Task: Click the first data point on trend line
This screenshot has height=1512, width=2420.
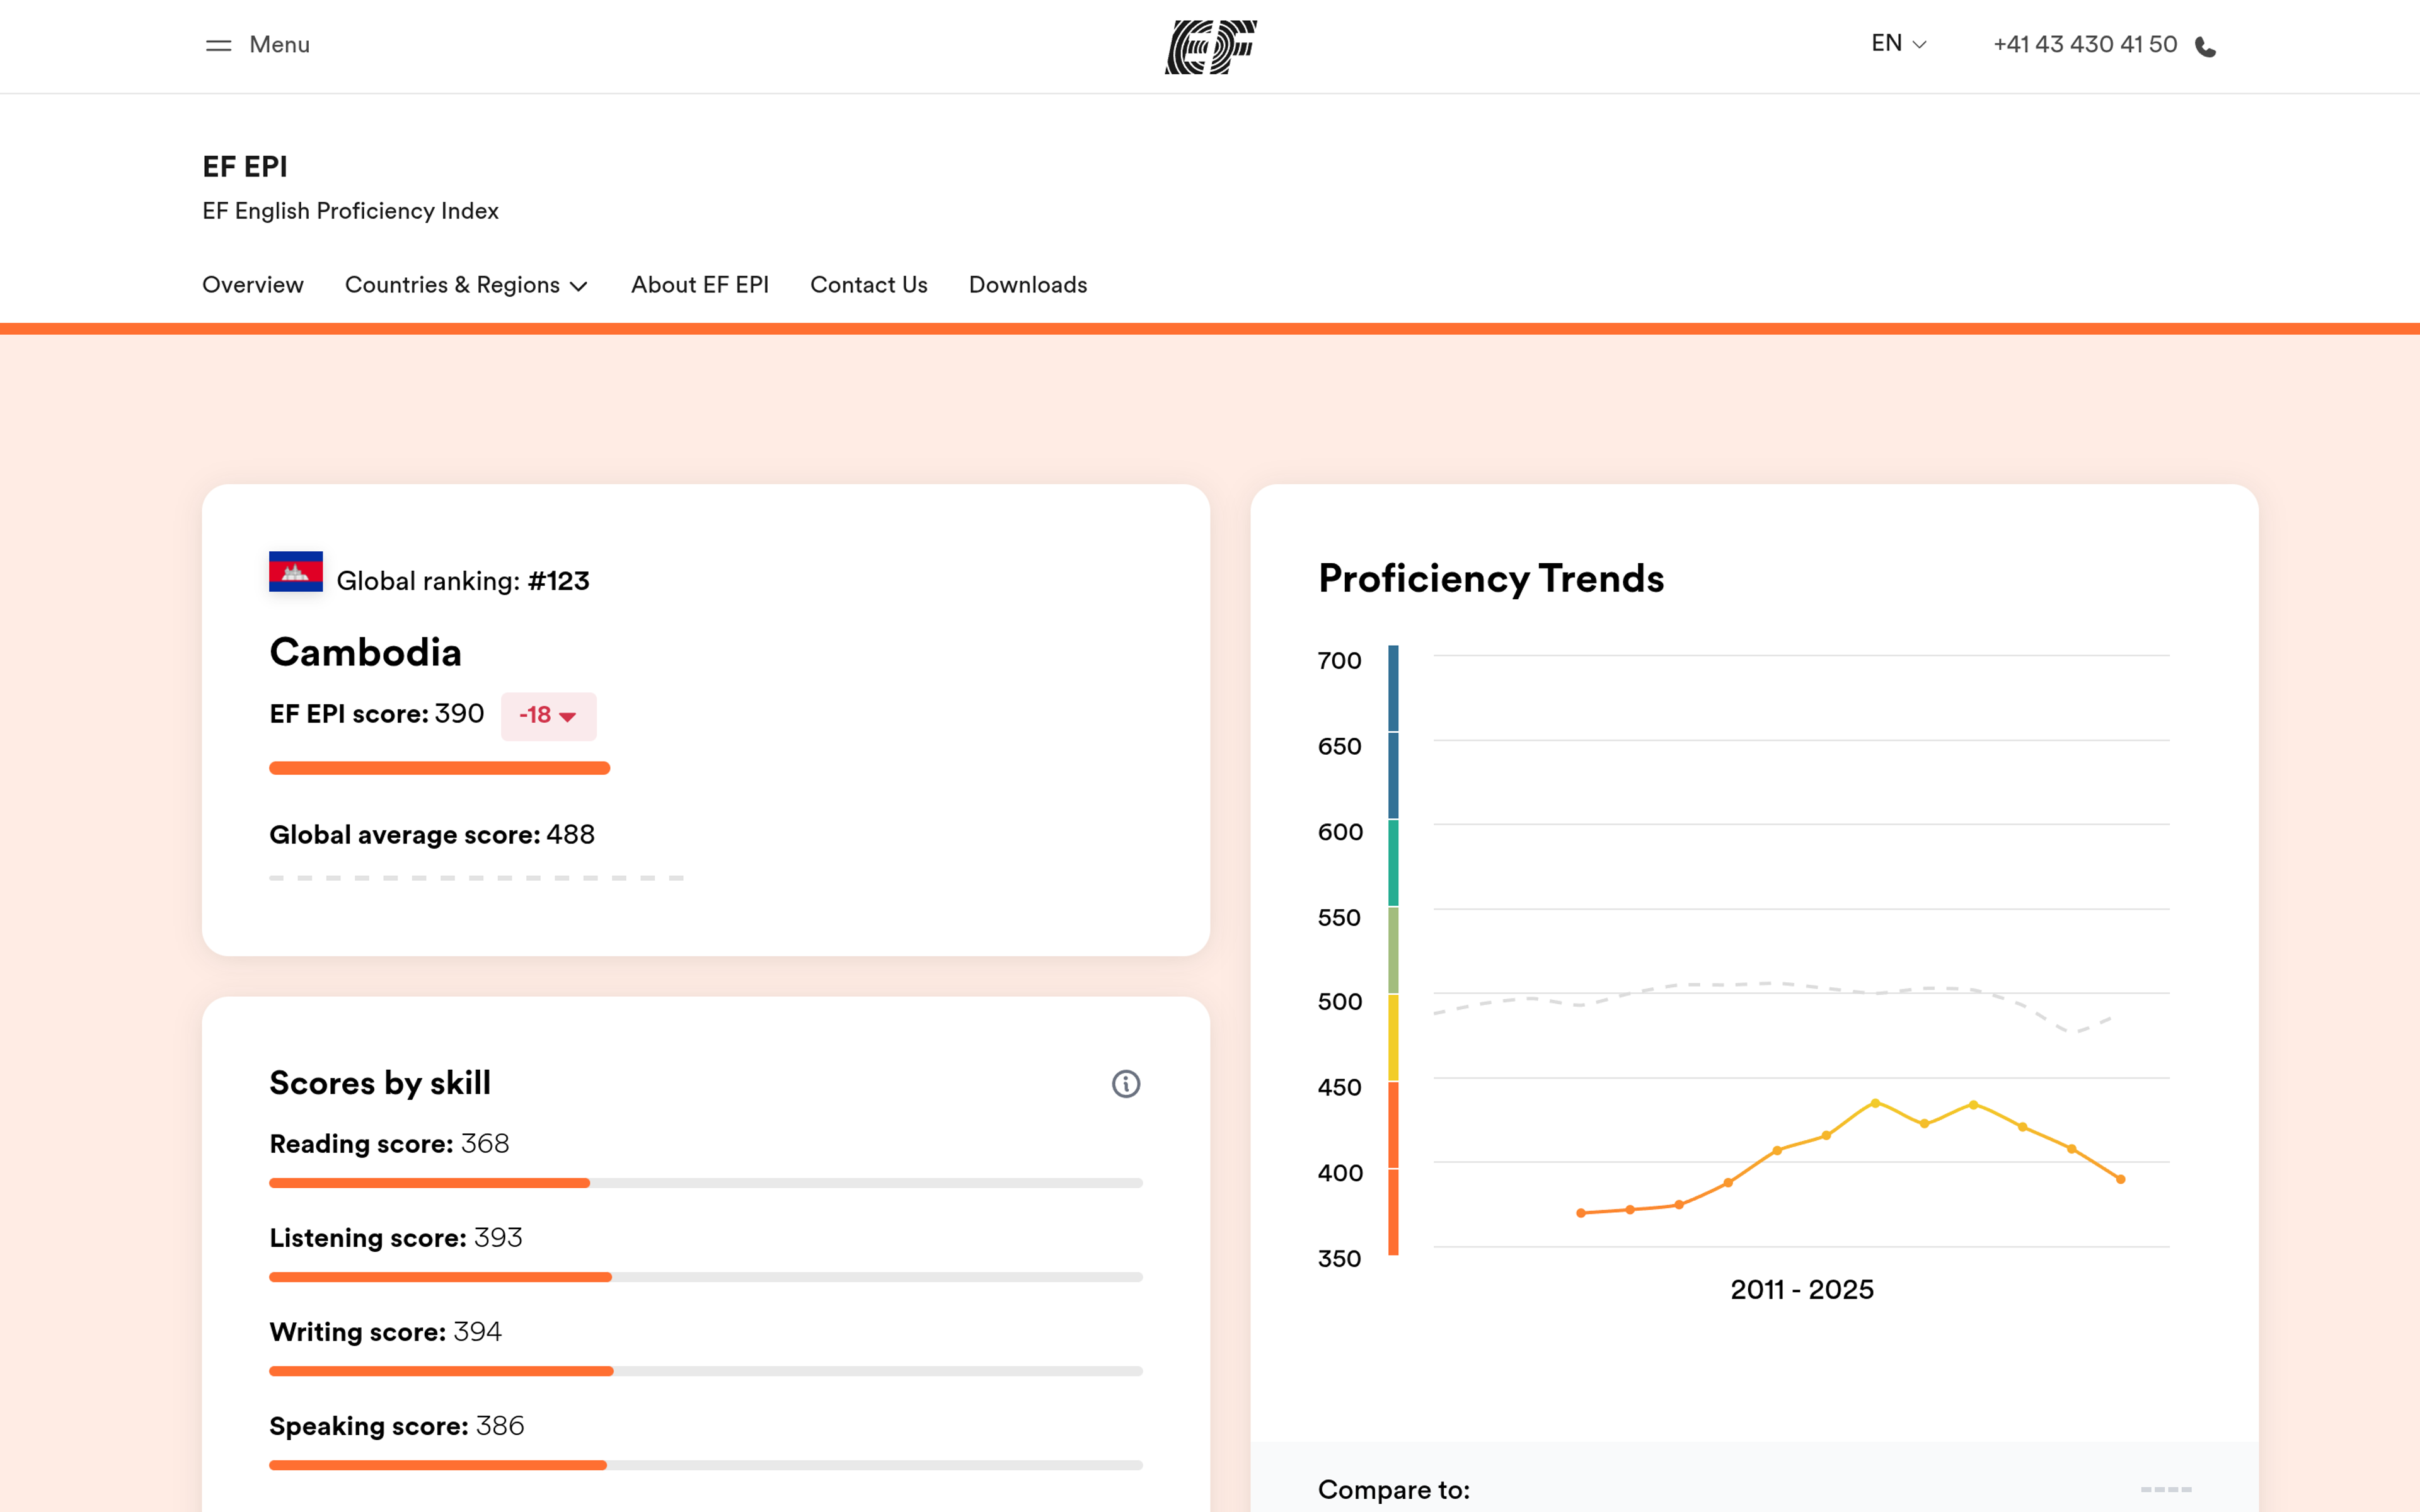Action: [1581, 1213]
